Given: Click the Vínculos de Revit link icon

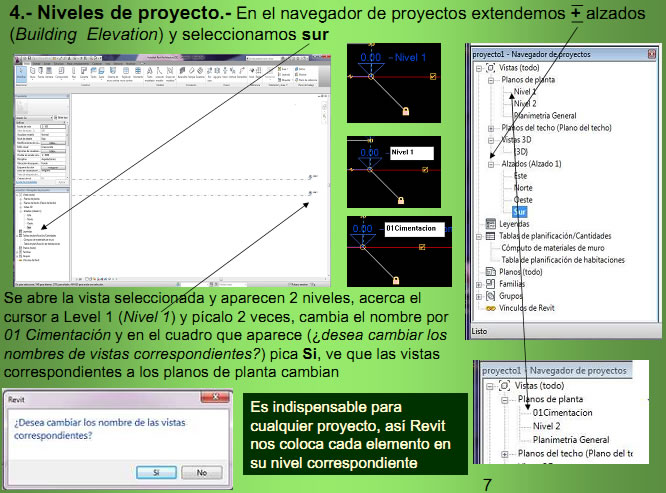Looking at the screenshot, I should pyautogui.click(x=491, y=309).
